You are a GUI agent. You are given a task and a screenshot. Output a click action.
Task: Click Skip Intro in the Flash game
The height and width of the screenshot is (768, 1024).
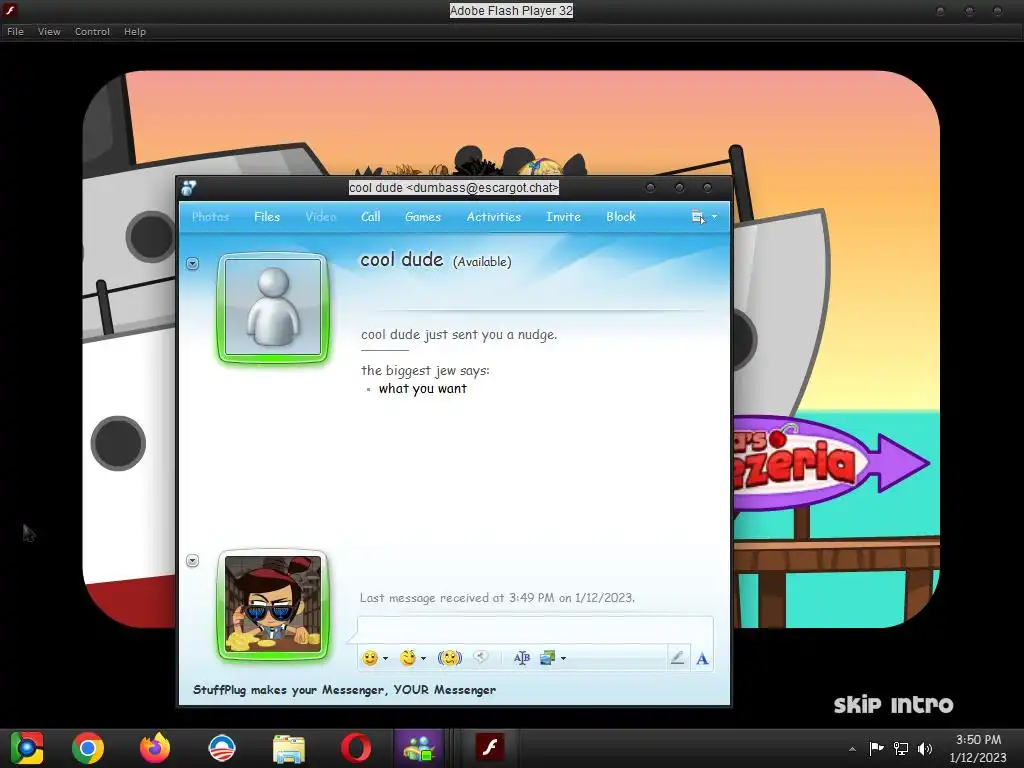coord(893,705)
